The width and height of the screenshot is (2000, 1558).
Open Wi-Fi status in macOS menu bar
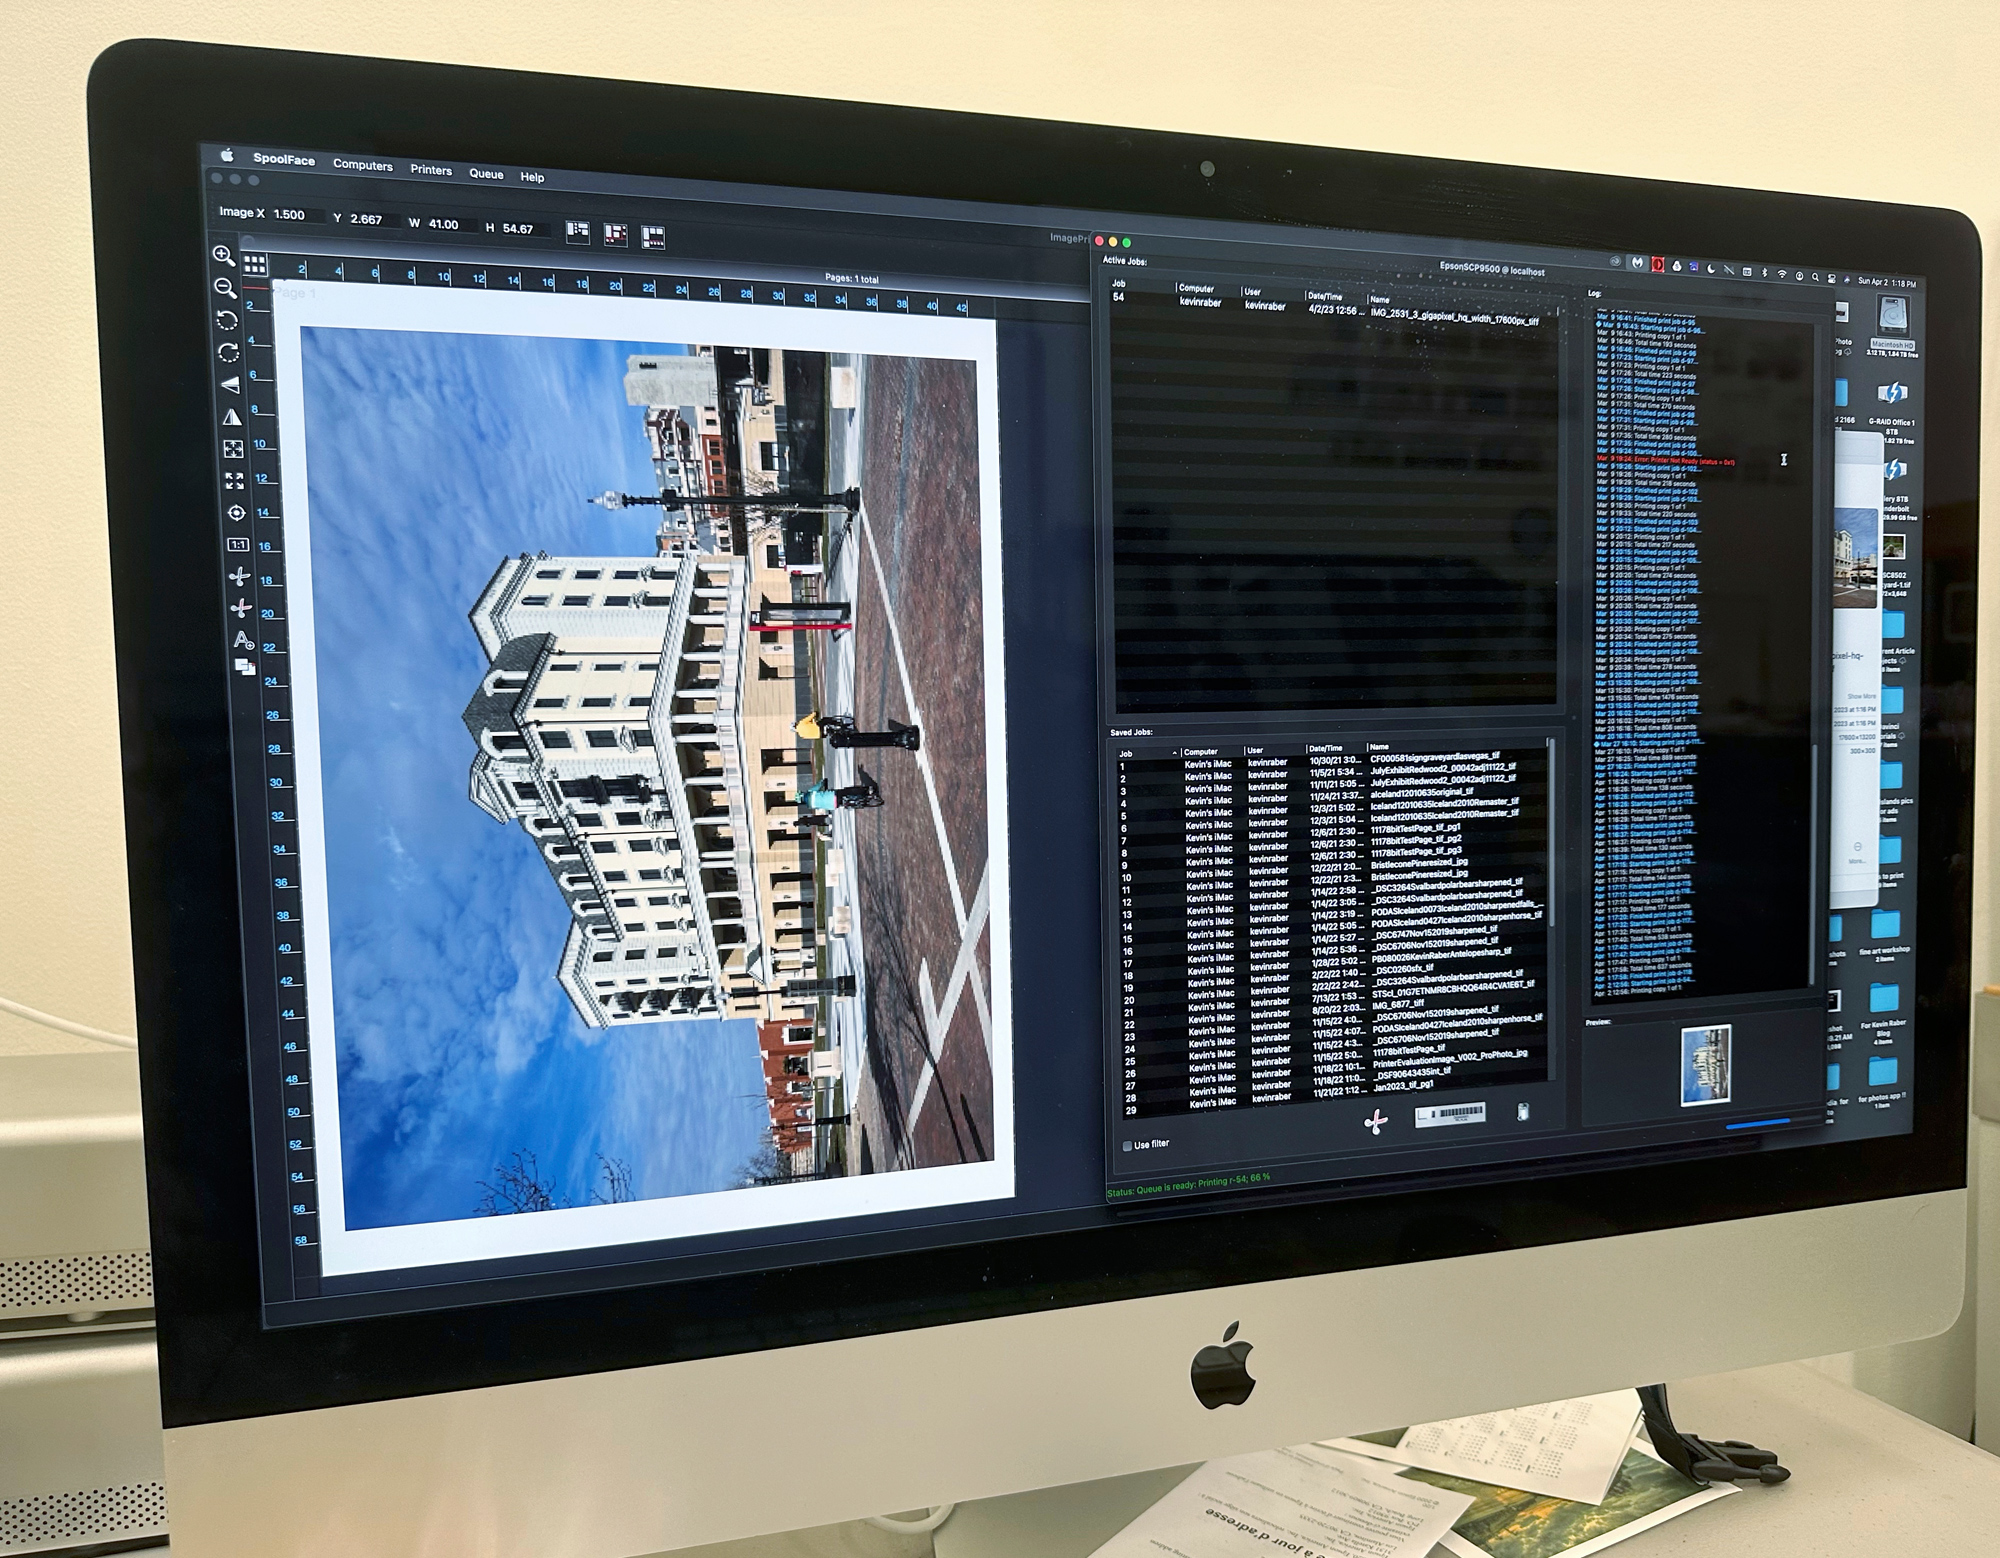pyautogui.click(x=1781, y=274)
